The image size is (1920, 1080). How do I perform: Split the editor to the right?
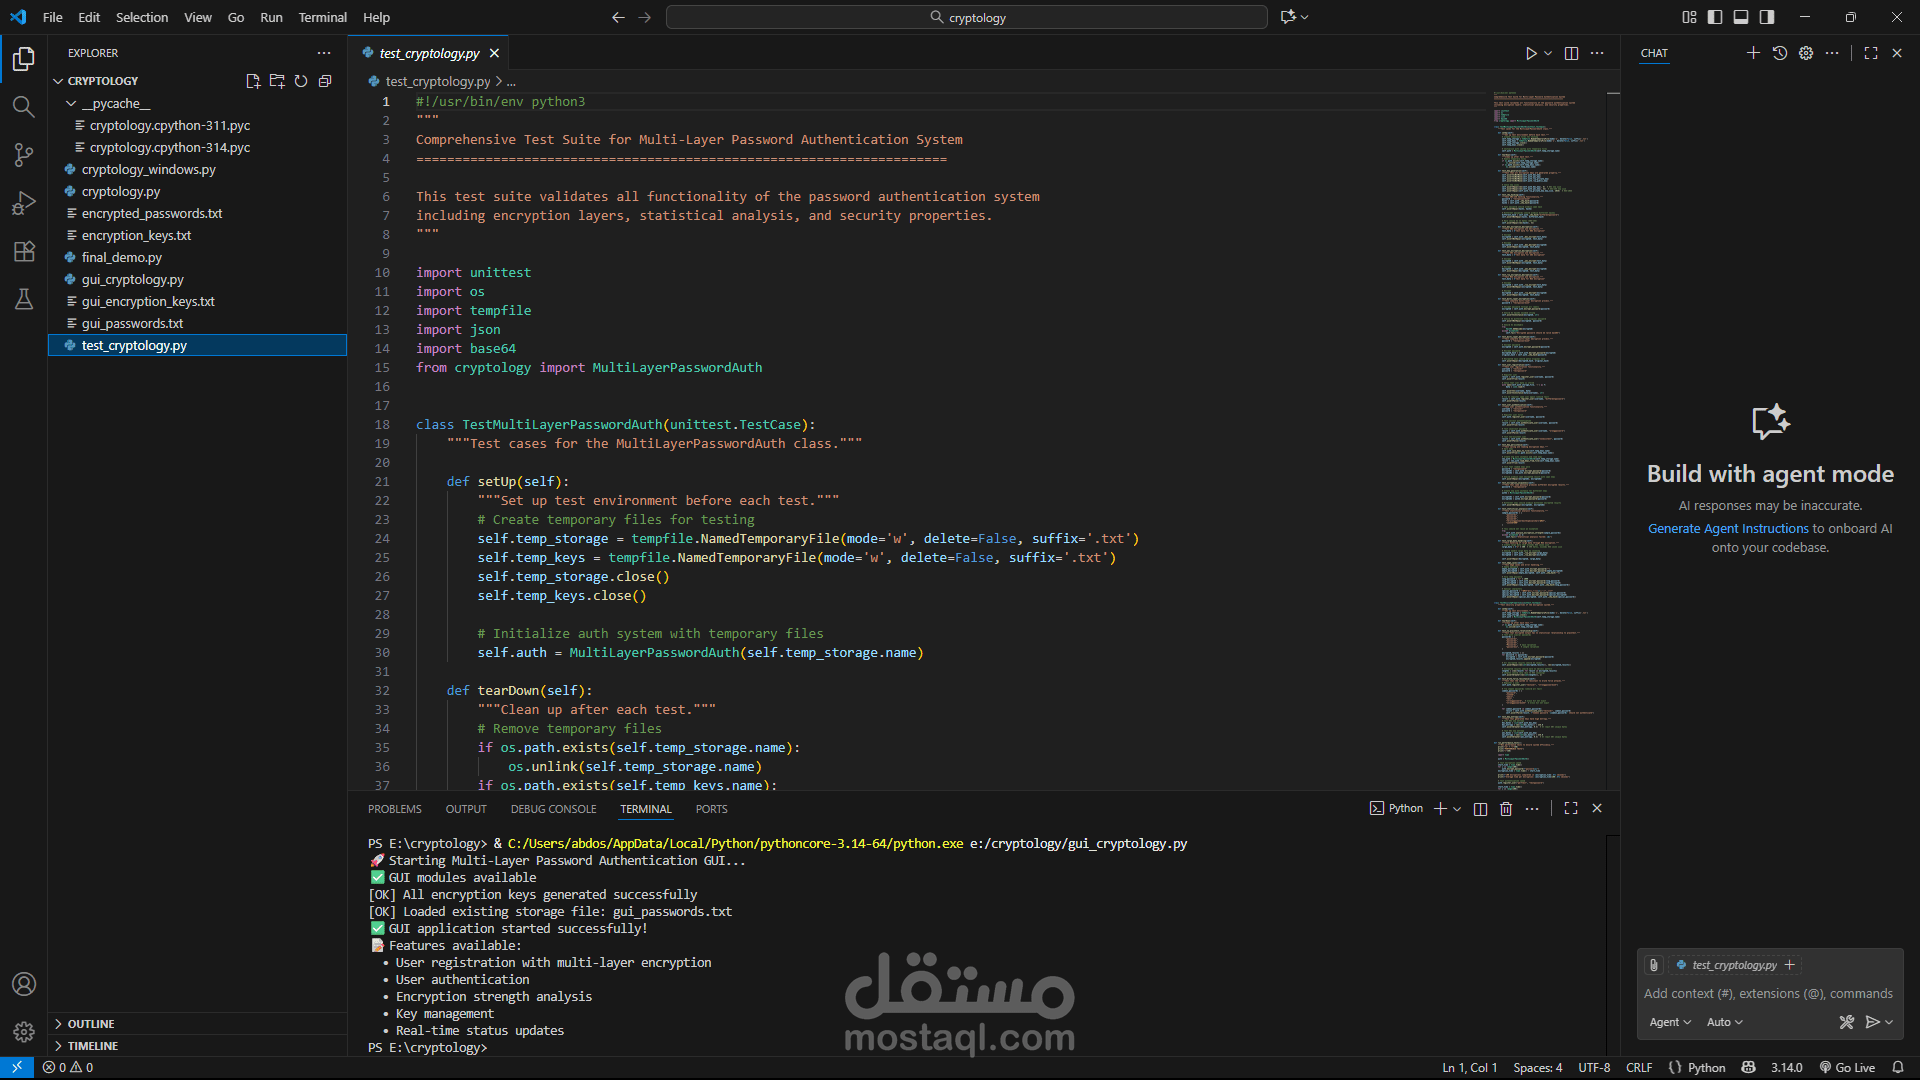point(1571,53)
